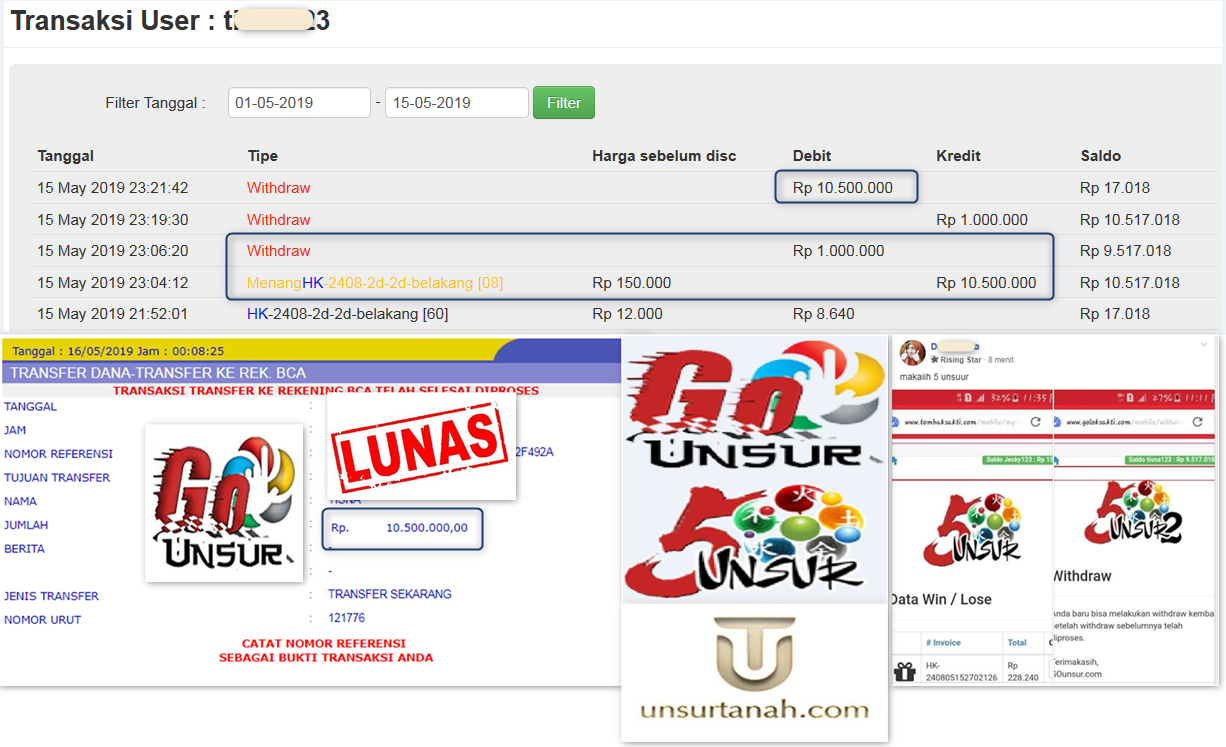Viewport: 1226px width, 747px height.
Task: Click the green Filter button
Action: (564, 103)
